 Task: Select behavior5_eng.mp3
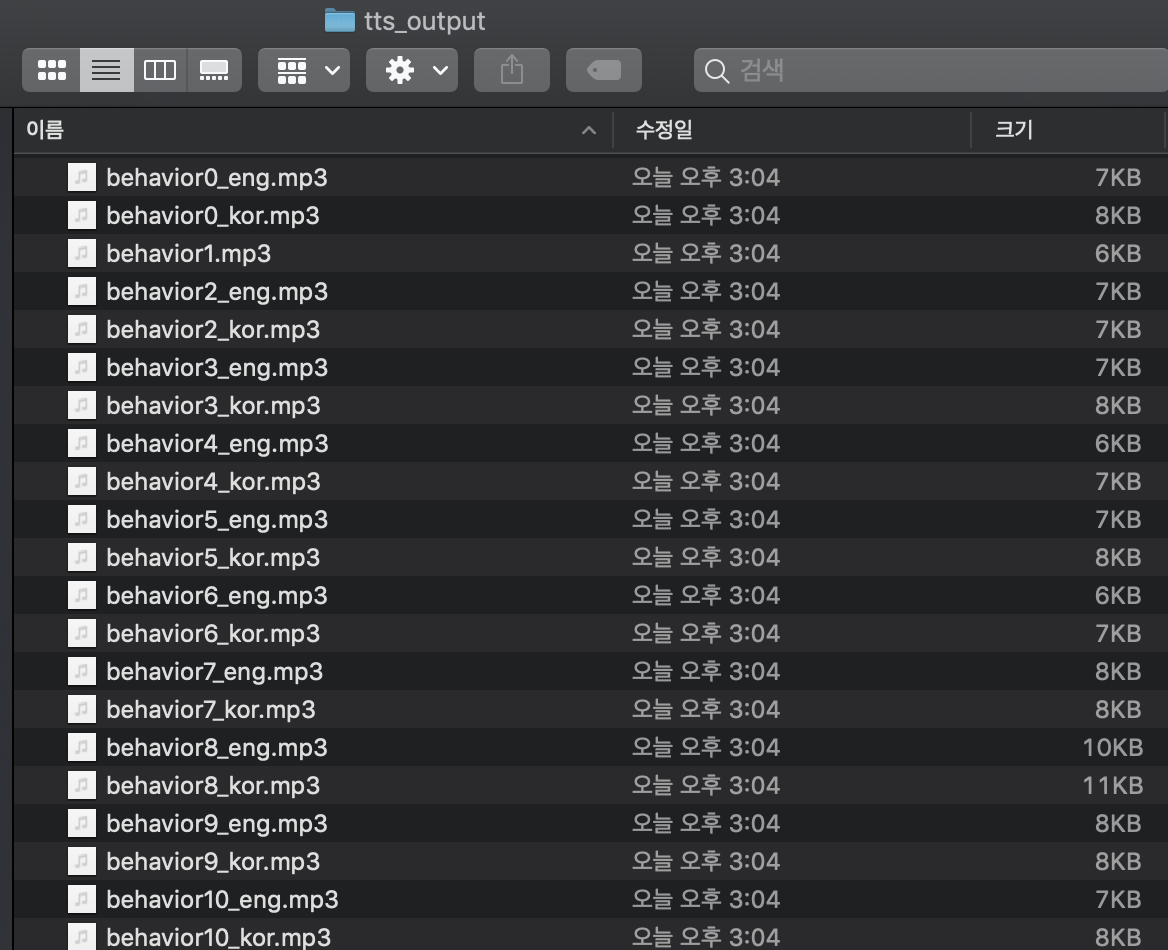click(x=591, y=519)
